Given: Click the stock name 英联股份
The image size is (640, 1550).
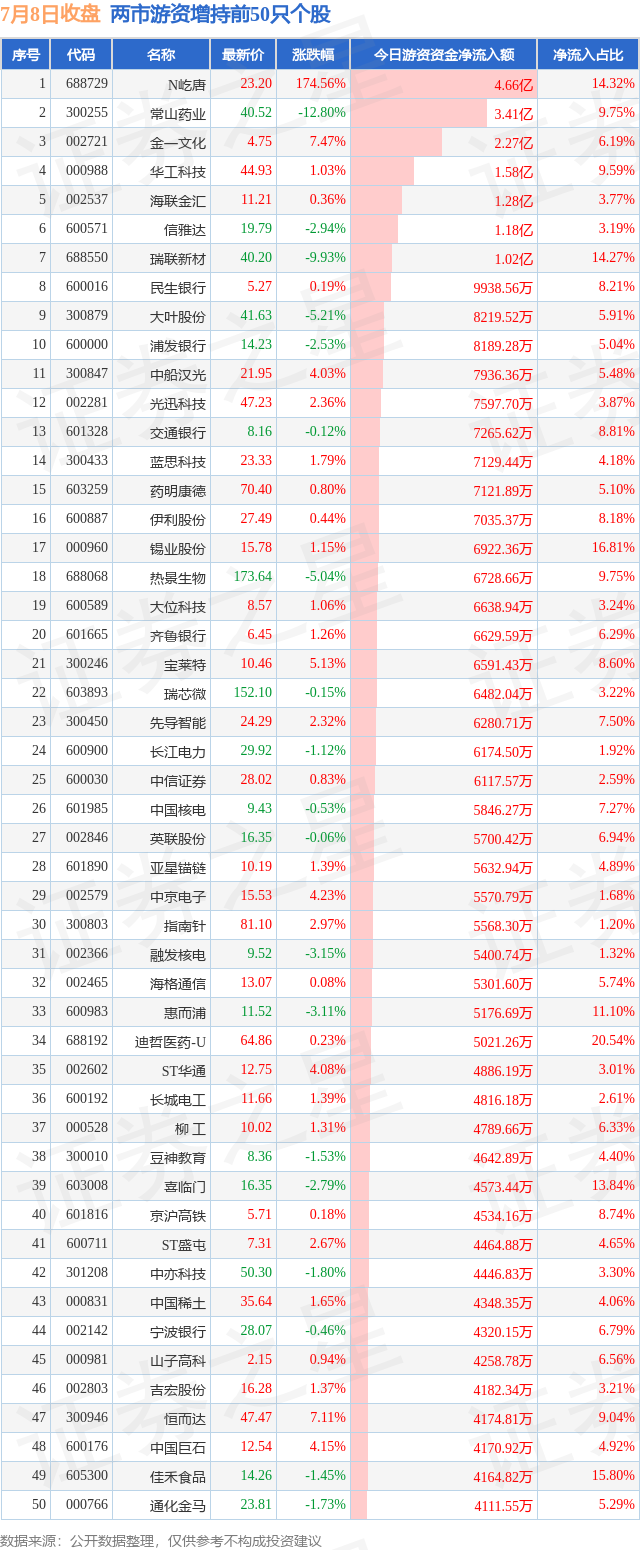Looking at the screenshot, I should [x=178, y=838].
